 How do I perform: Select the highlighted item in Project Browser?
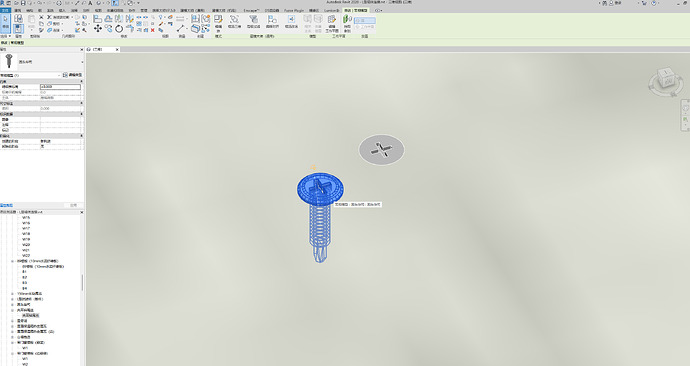(x=31, y=315)
